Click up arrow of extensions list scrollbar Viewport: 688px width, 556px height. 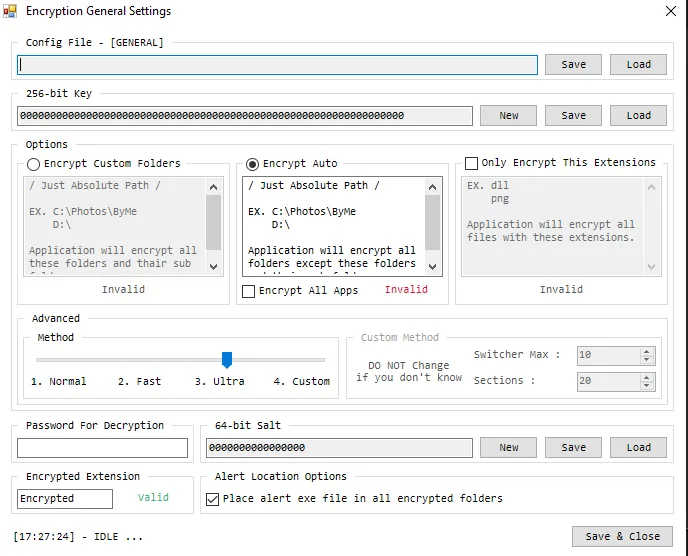click(651, 187)
